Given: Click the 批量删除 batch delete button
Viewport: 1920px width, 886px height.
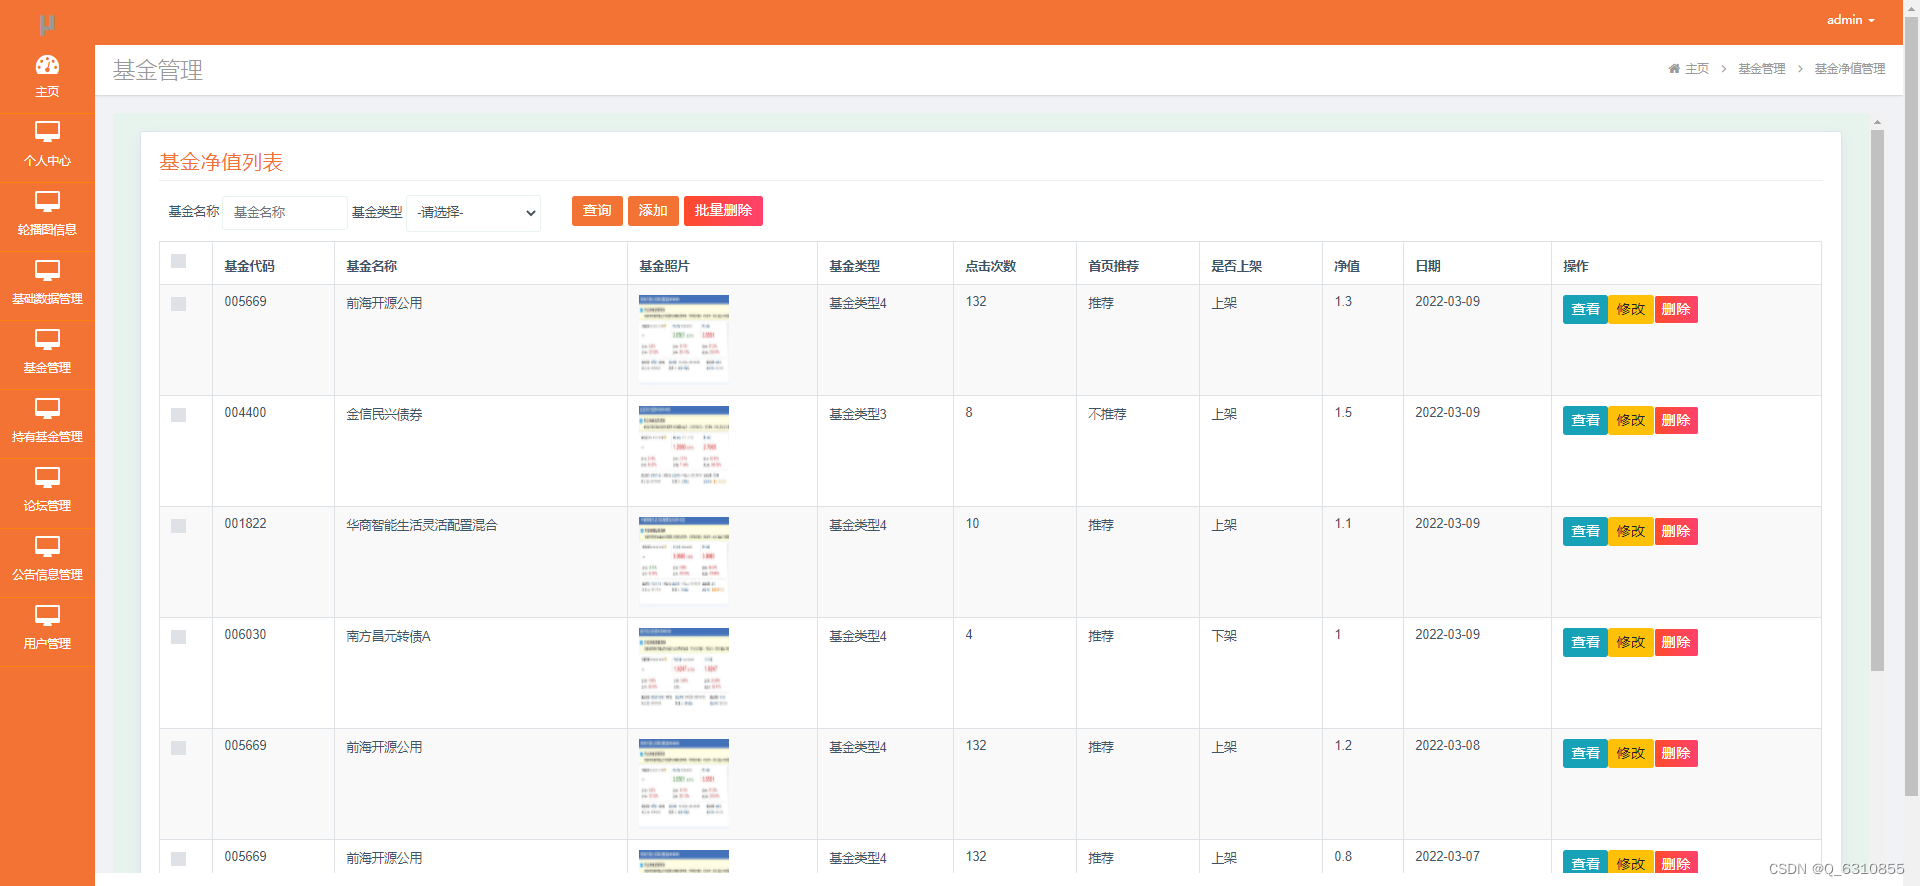Looking at the screenshot, I should tap(723, 211).
